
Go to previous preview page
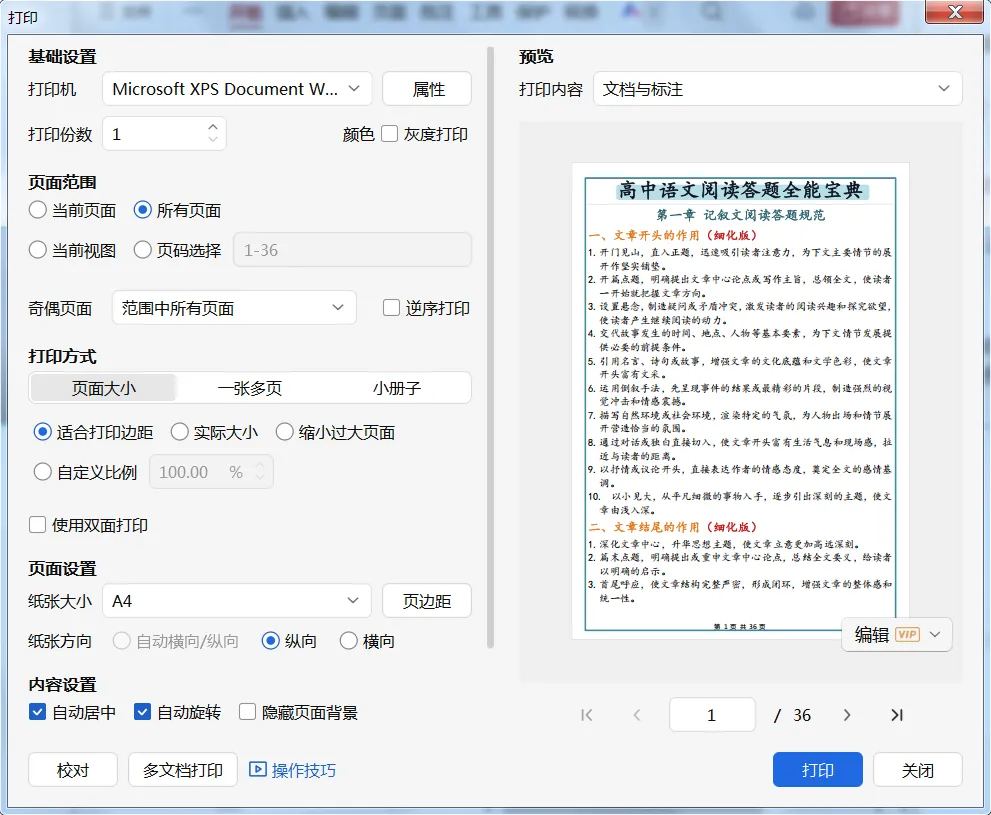click(637, 715)
